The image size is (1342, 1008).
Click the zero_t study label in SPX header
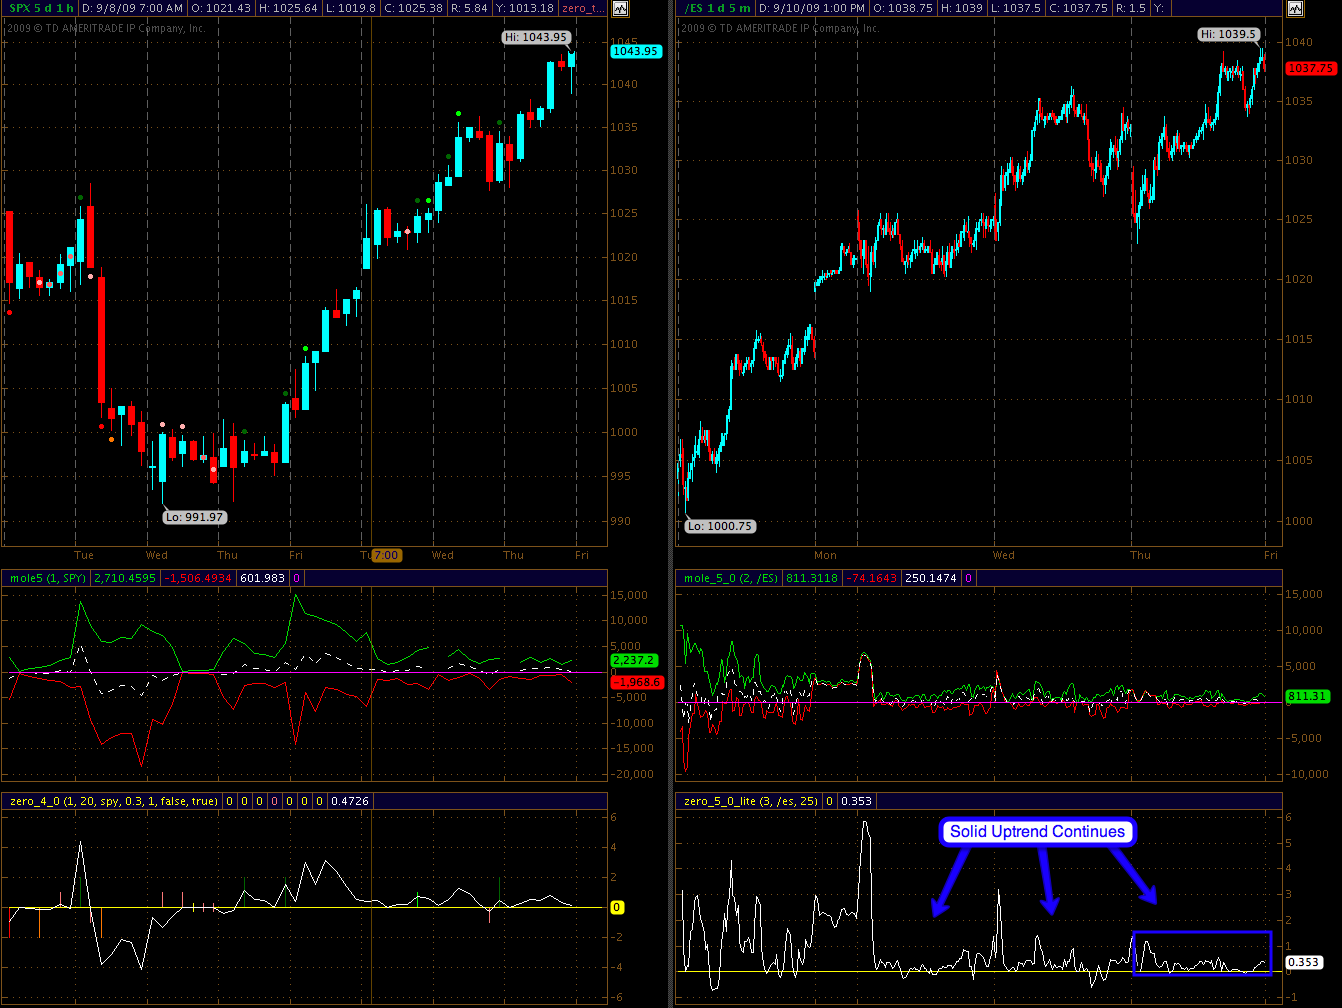[582, 8]
